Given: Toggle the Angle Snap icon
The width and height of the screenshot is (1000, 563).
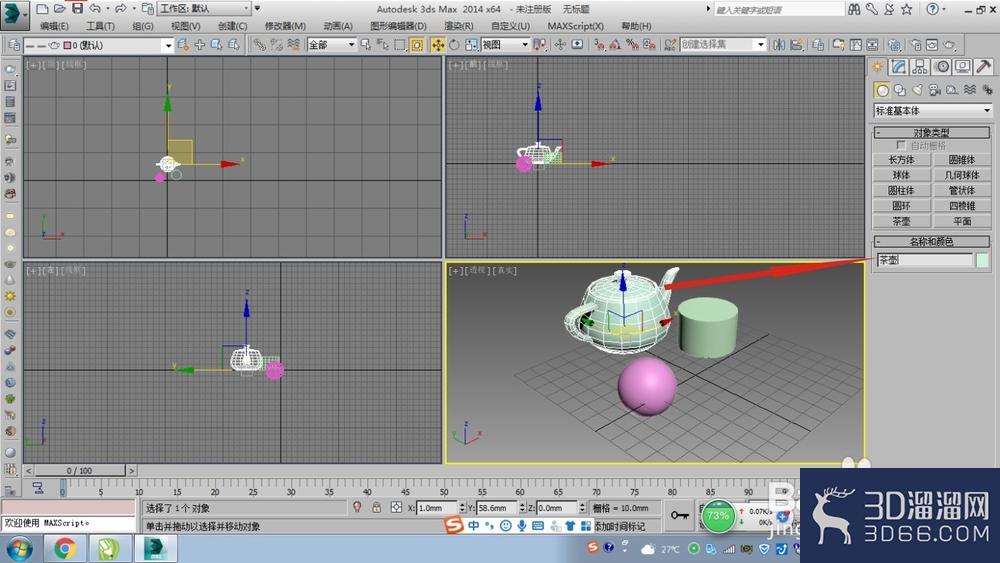Looking at the screenshot, I should pyautogui.click(x=615, y=45).
